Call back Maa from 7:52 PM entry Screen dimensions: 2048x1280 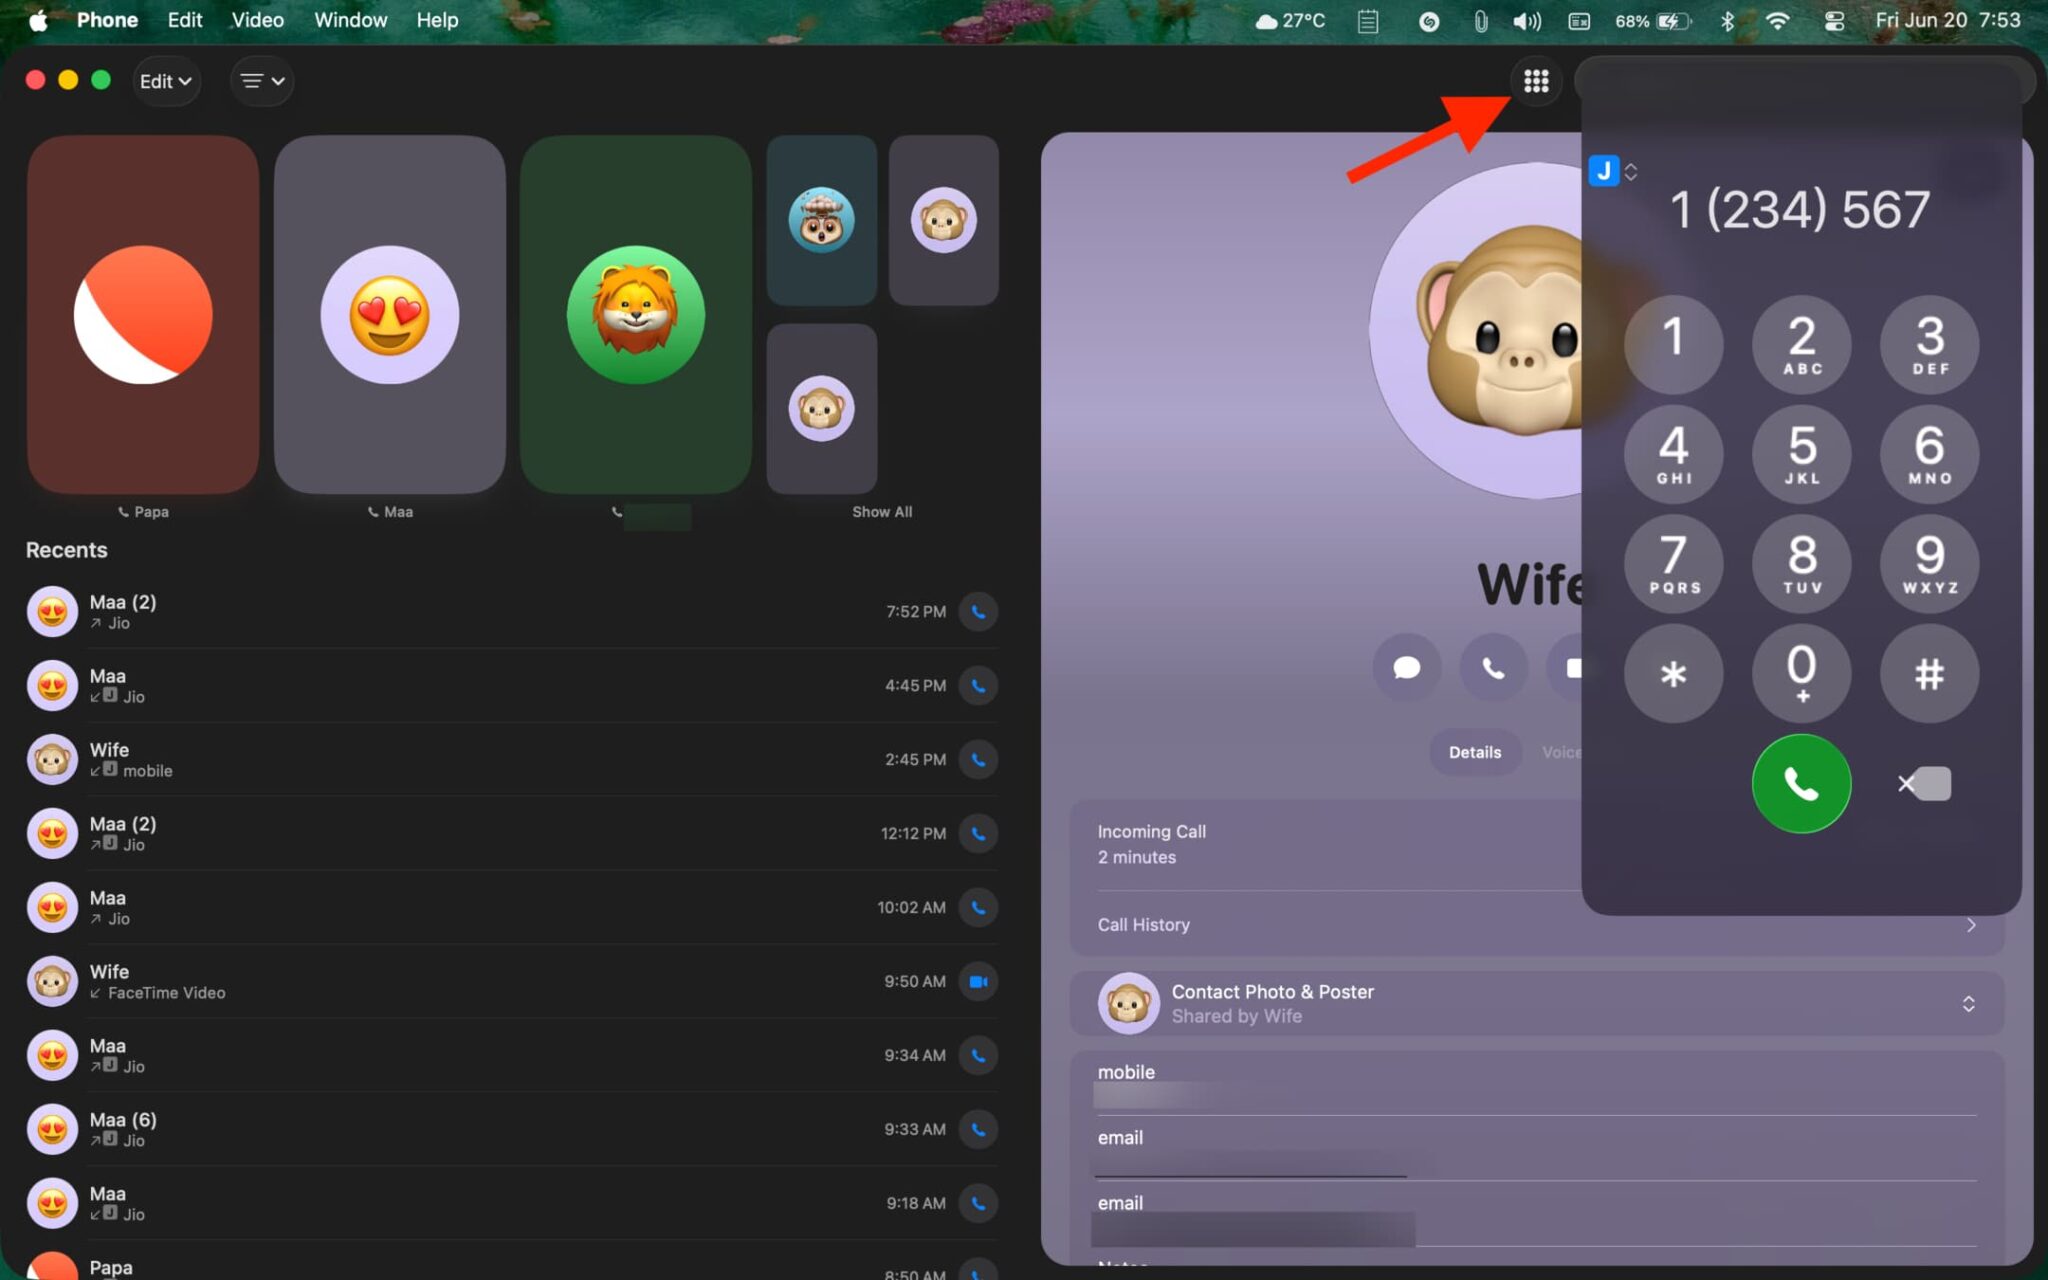tap(978, 612)
